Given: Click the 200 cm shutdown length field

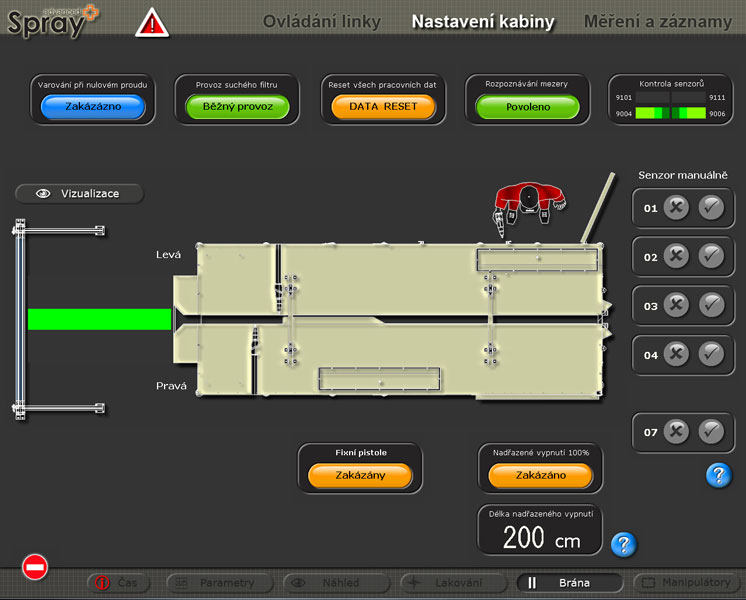Looking at the screenshot, I should (540, 538).
